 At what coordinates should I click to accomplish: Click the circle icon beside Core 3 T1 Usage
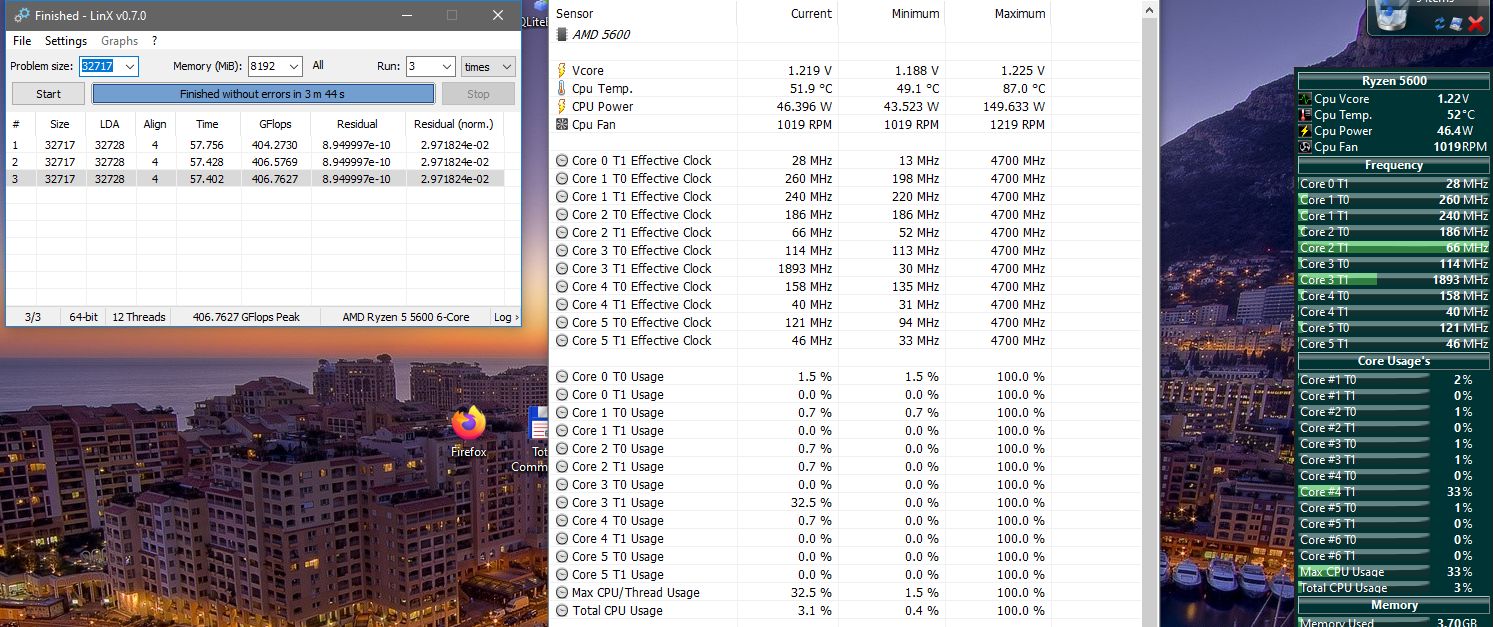pos(562,503)
